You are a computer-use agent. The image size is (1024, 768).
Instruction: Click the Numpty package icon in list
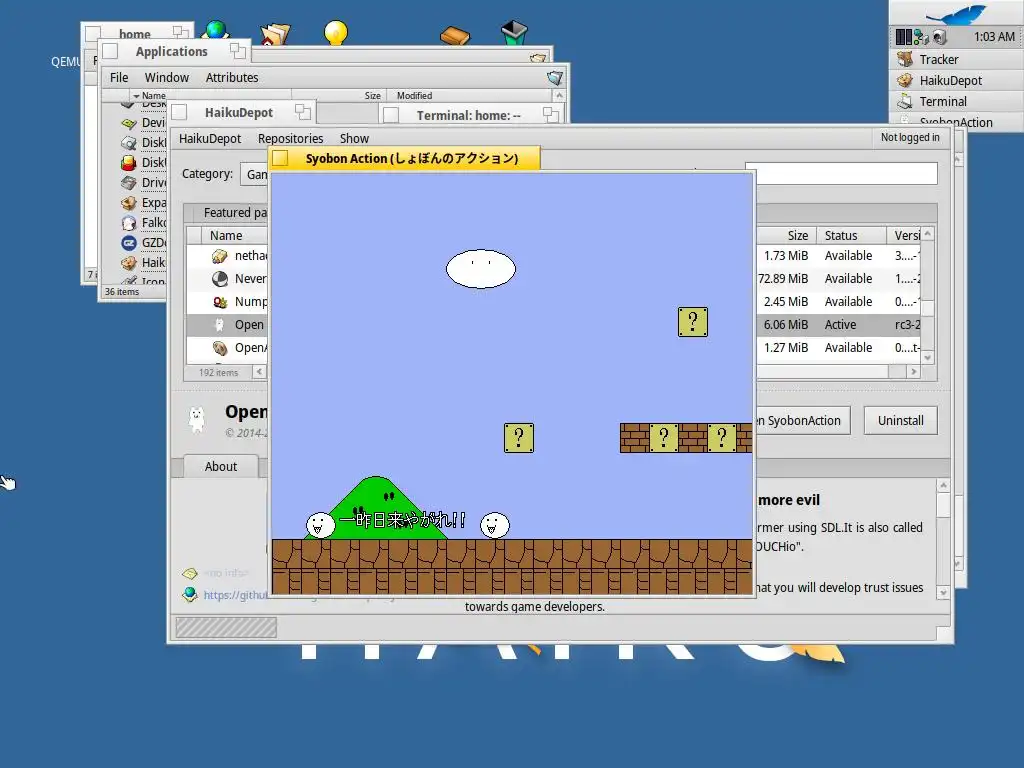coord(220,302)
